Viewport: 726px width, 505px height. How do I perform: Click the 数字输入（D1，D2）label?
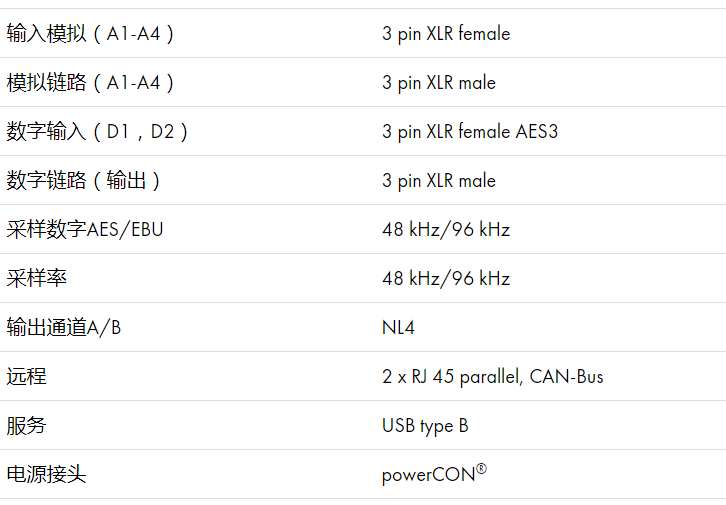[x=97, y=132]
